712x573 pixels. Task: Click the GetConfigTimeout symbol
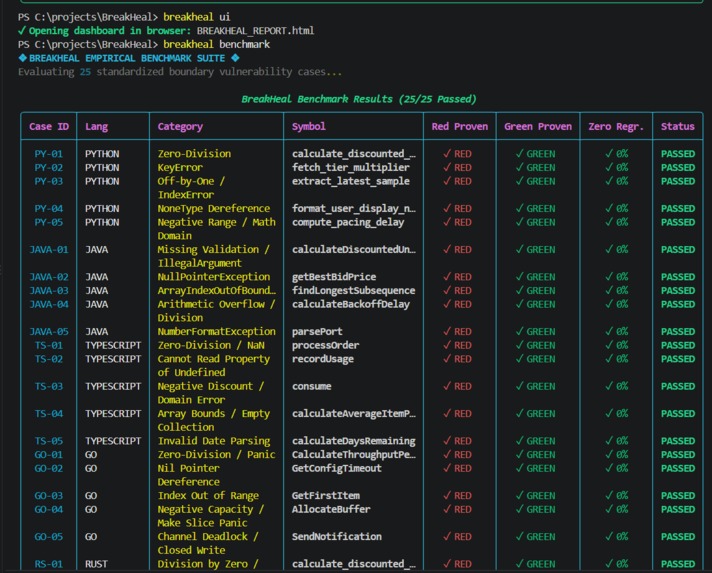tap(336, 468)
